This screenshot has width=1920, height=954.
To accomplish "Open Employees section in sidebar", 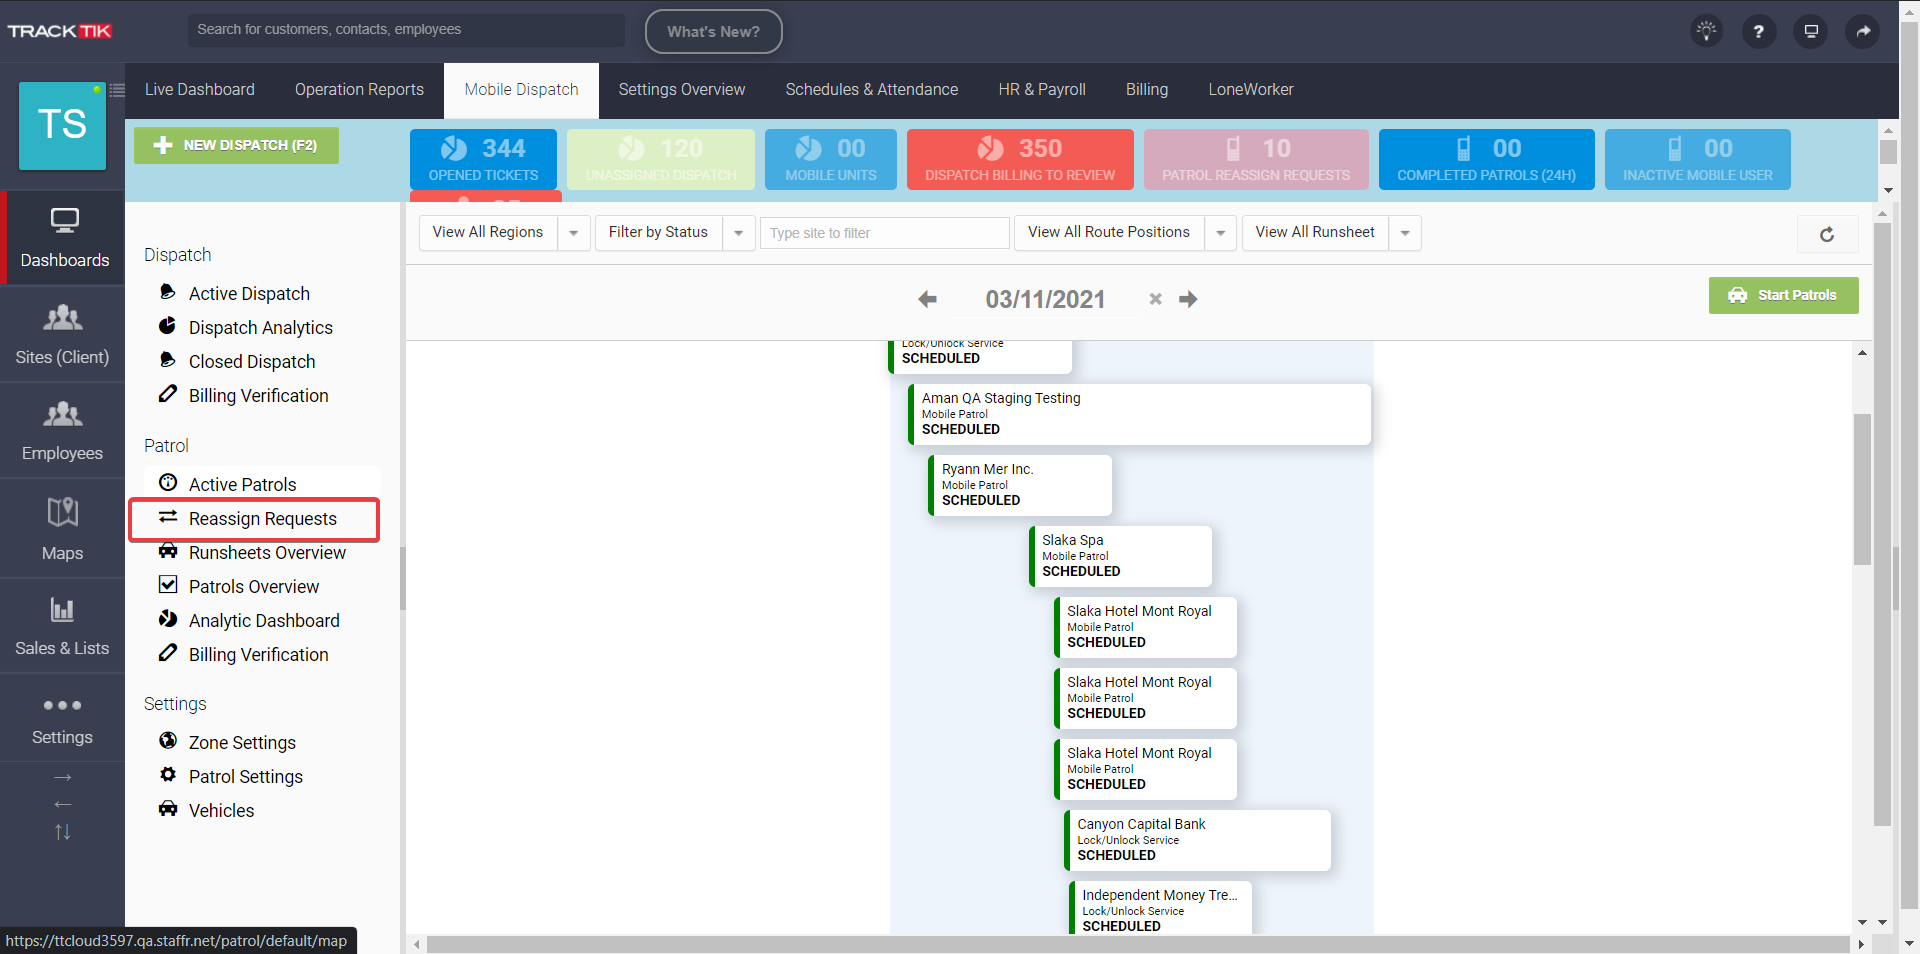I will [x=62, y=431].
